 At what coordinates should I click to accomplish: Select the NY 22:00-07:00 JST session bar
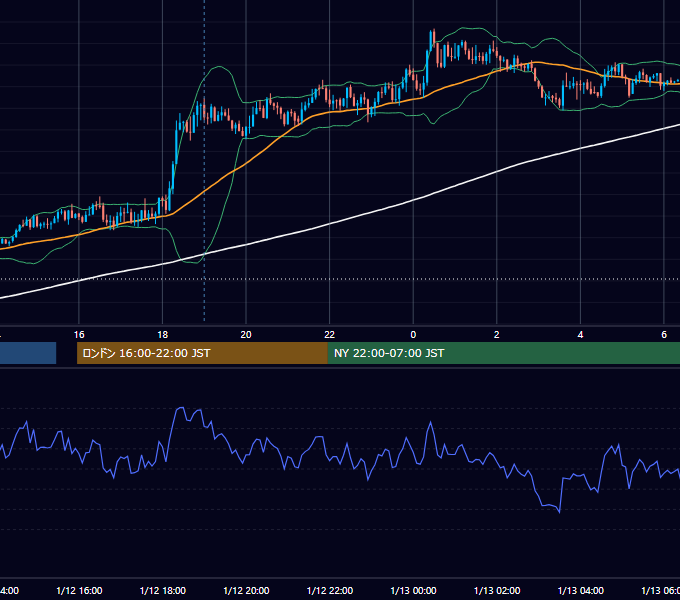click(503, 353)
